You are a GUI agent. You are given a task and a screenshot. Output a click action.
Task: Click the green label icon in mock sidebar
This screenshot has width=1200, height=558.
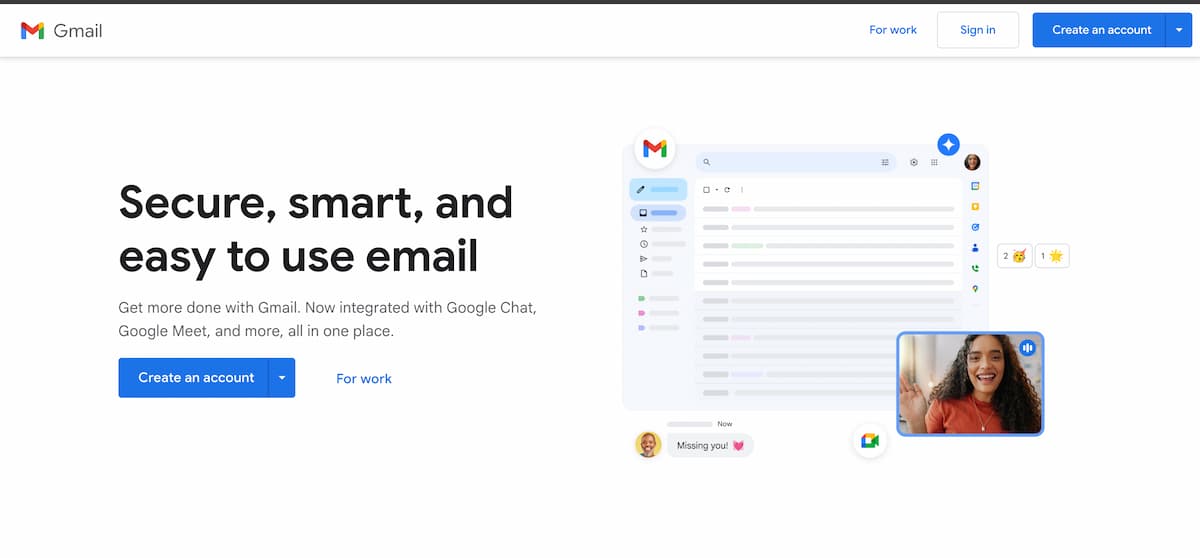click(x=642, y=298)
